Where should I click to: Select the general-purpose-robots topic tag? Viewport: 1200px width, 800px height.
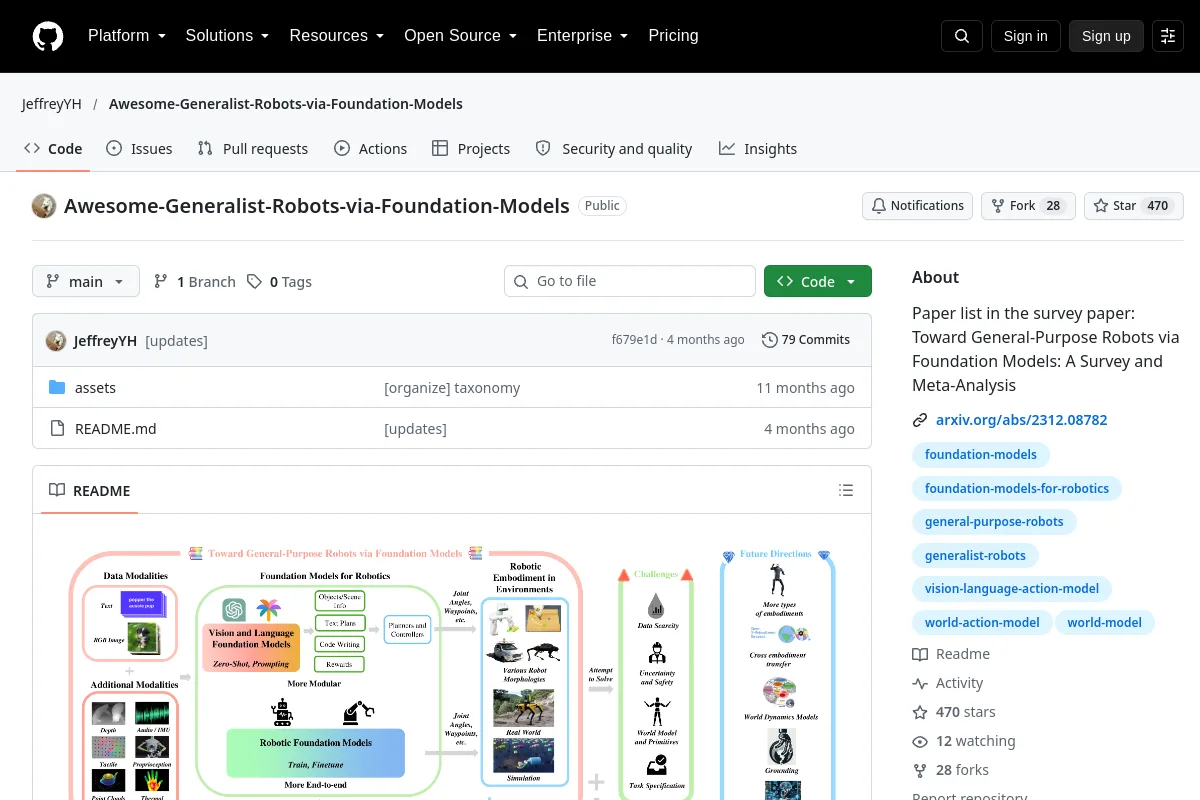[994, 522]
